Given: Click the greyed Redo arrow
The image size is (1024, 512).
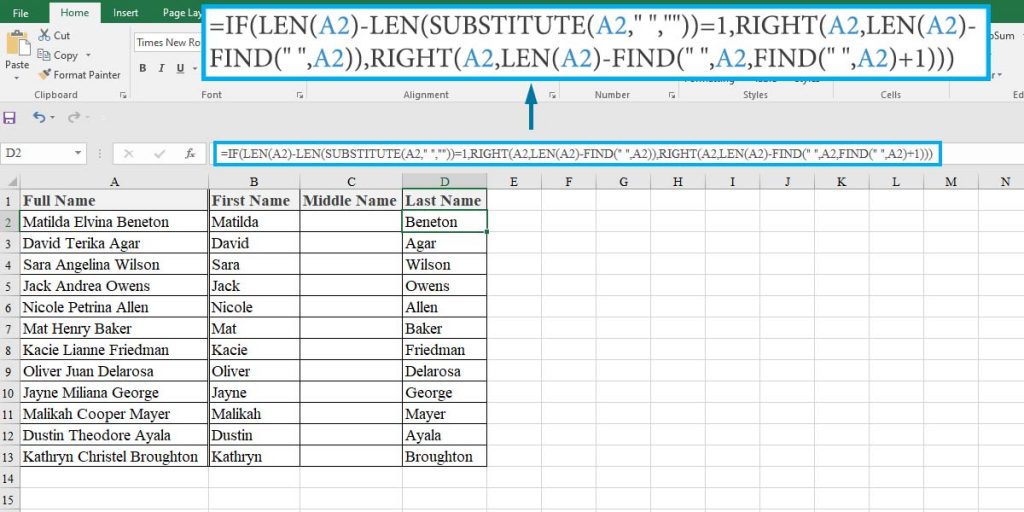Looking at the screenshot, I should (x=74, y=118).
